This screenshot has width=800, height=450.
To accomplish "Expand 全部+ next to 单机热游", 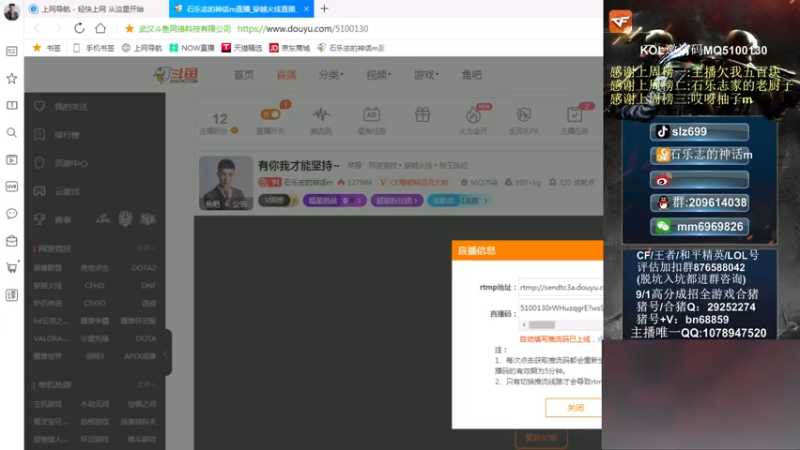I will (145, 384).
